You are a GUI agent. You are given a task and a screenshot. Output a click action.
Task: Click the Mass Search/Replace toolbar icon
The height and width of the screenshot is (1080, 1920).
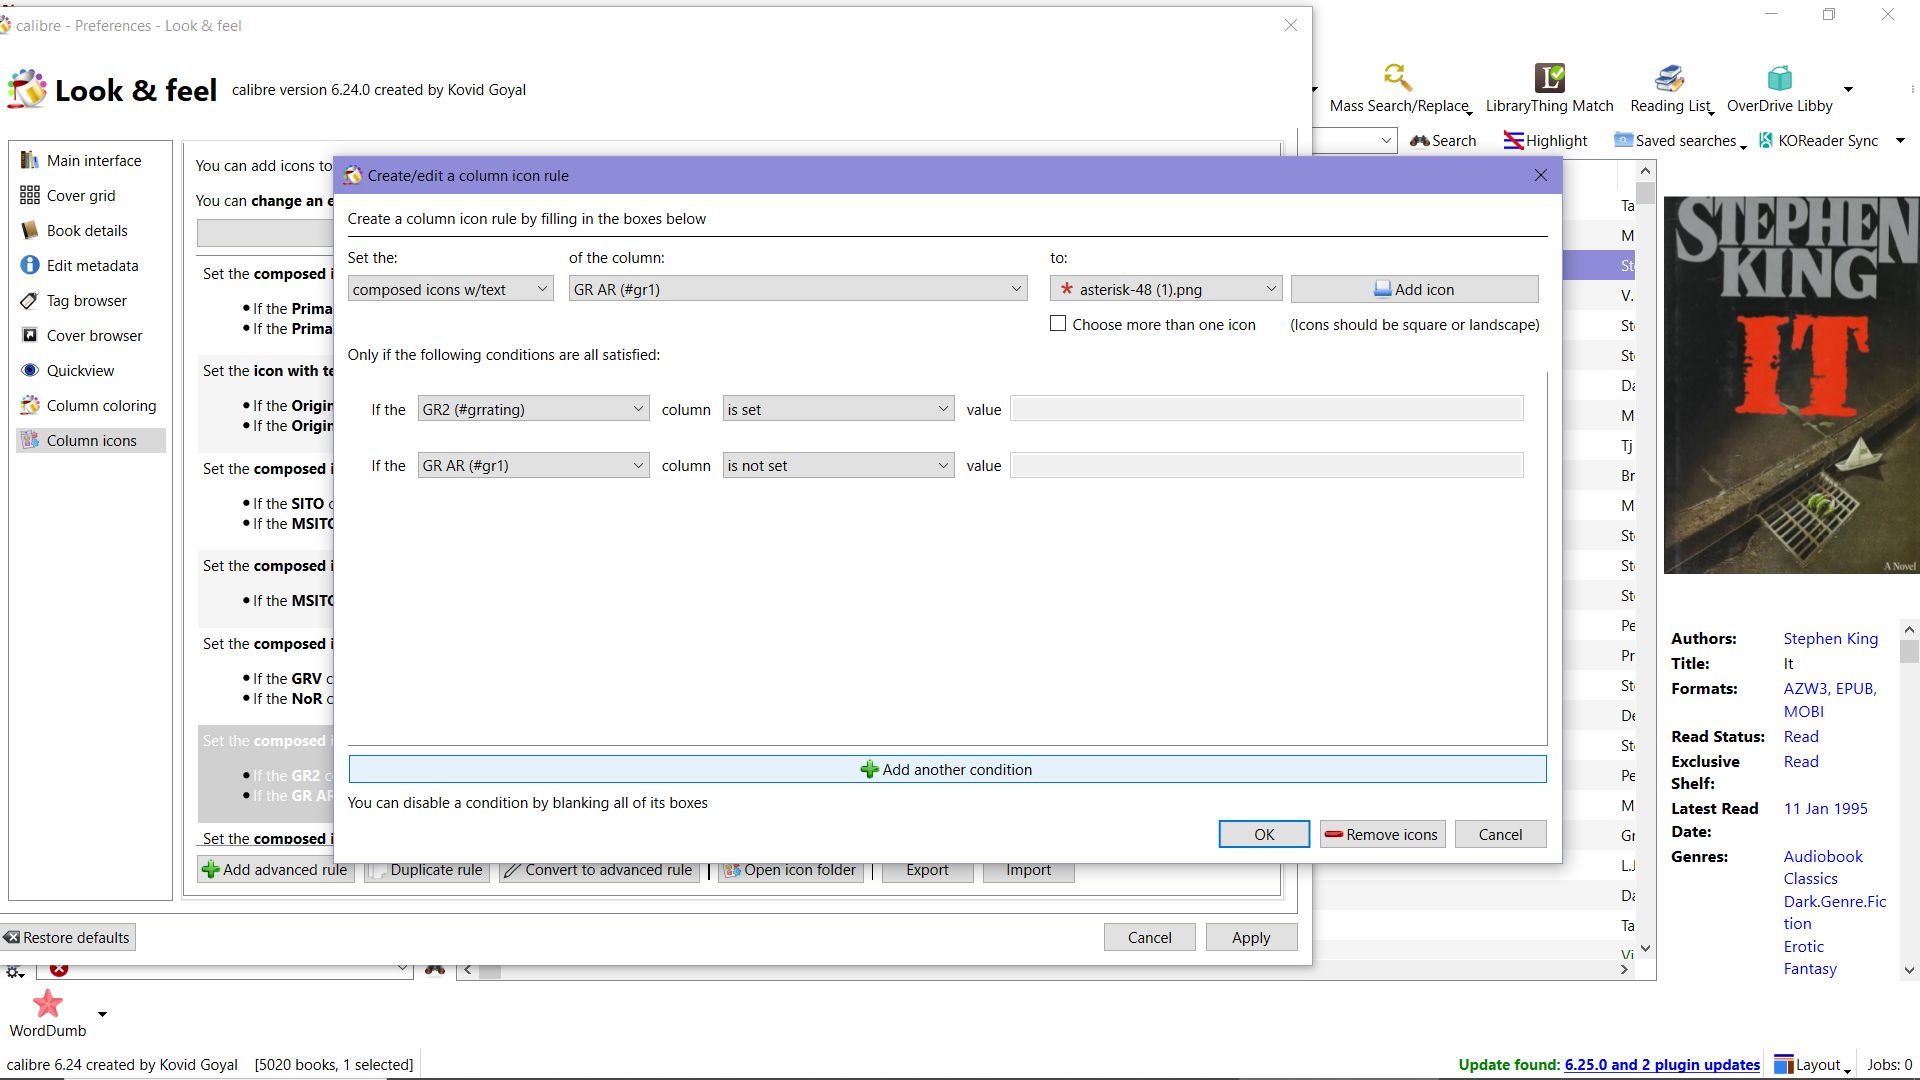pos(1397,78)
